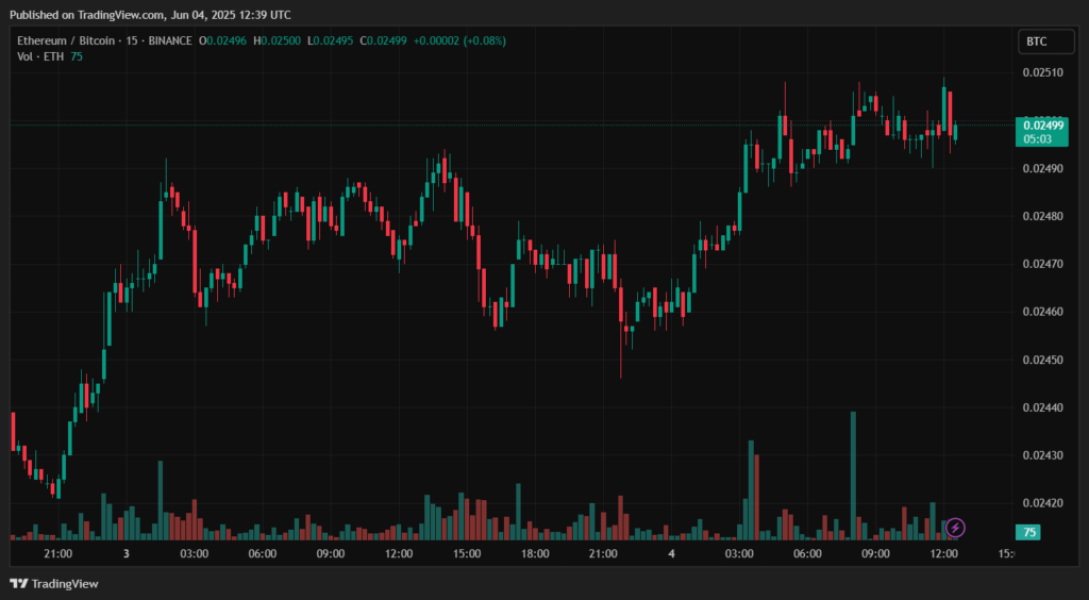
Task: Click the TradingView logo at bottom left
Action: pyautogui.click(x=54, y=583)
